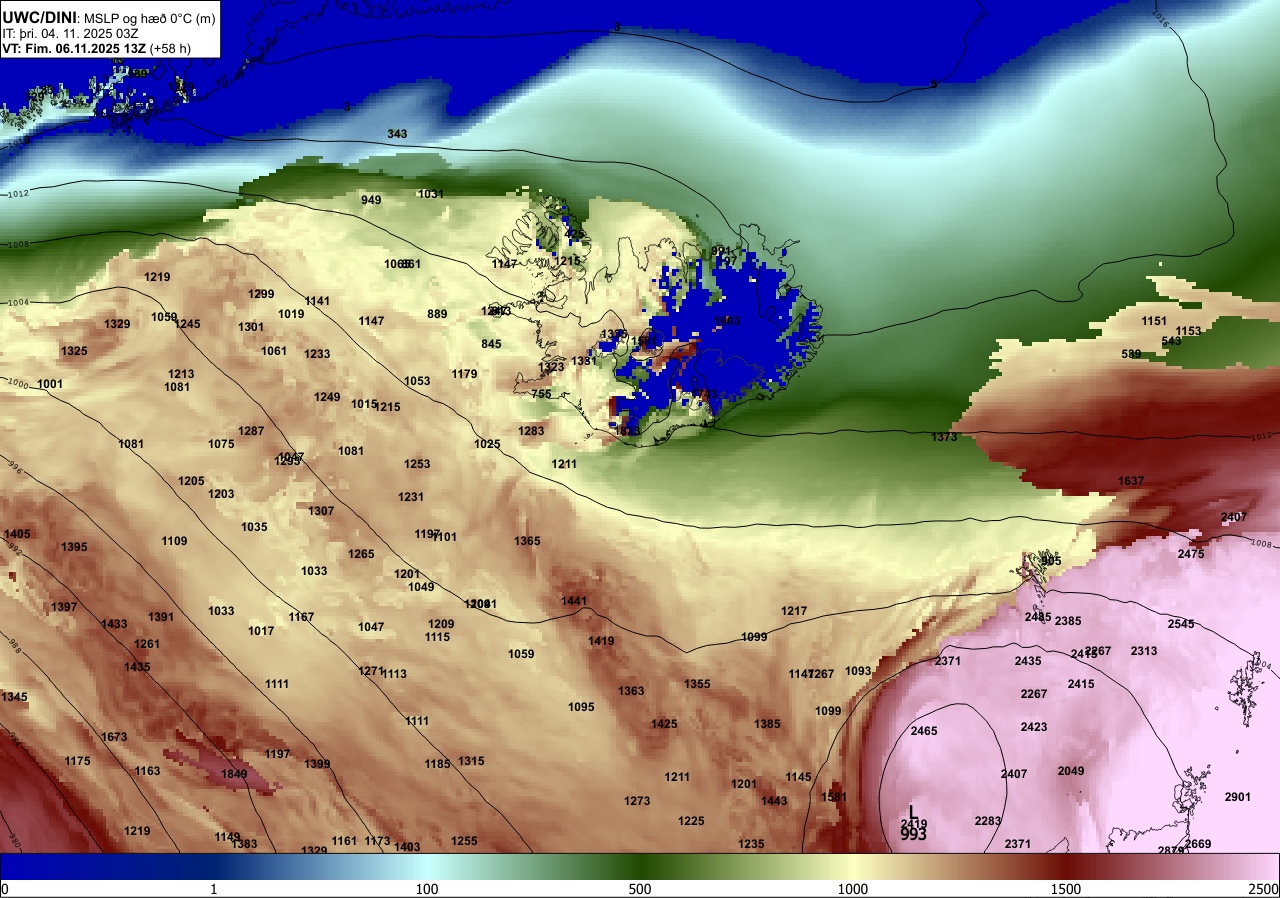
Task: Click the map value 1151
Action: tap(1154, 321)
